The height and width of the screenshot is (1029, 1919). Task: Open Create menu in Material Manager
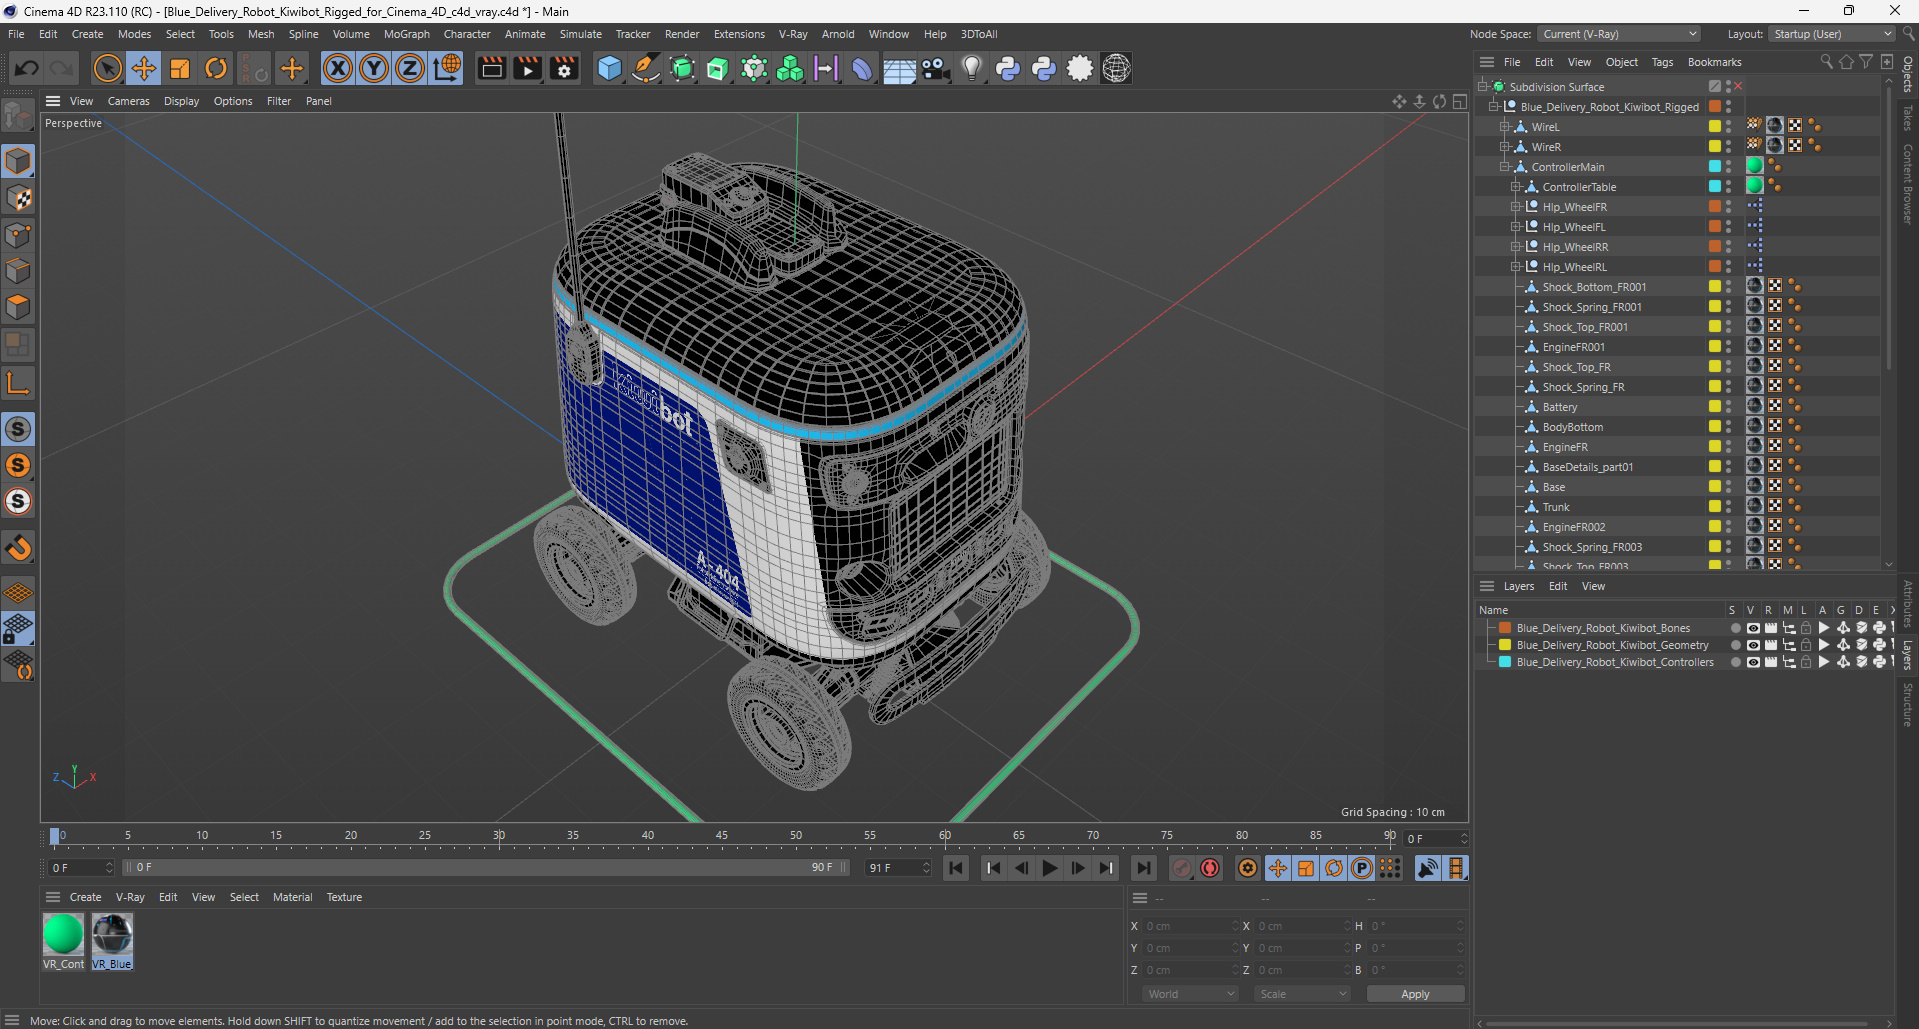click(x=85, y=897)
